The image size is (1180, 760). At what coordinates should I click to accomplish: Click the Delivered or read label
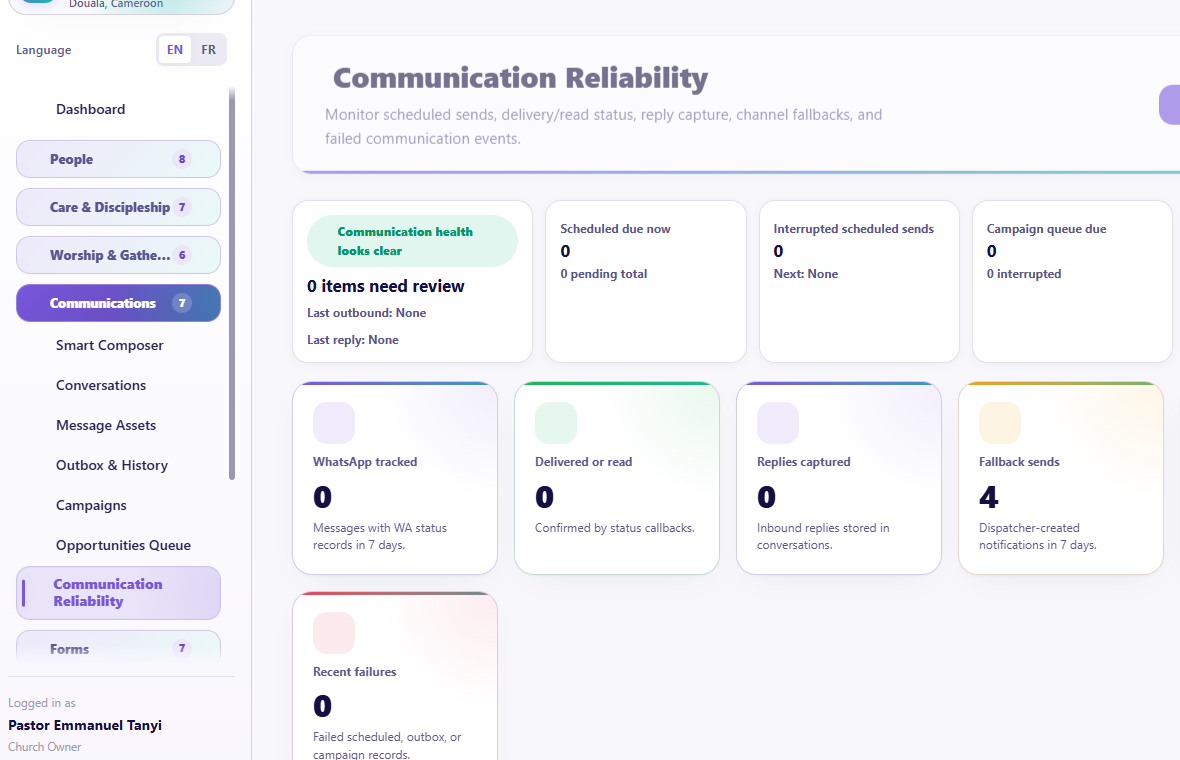[x=583, y=462]
